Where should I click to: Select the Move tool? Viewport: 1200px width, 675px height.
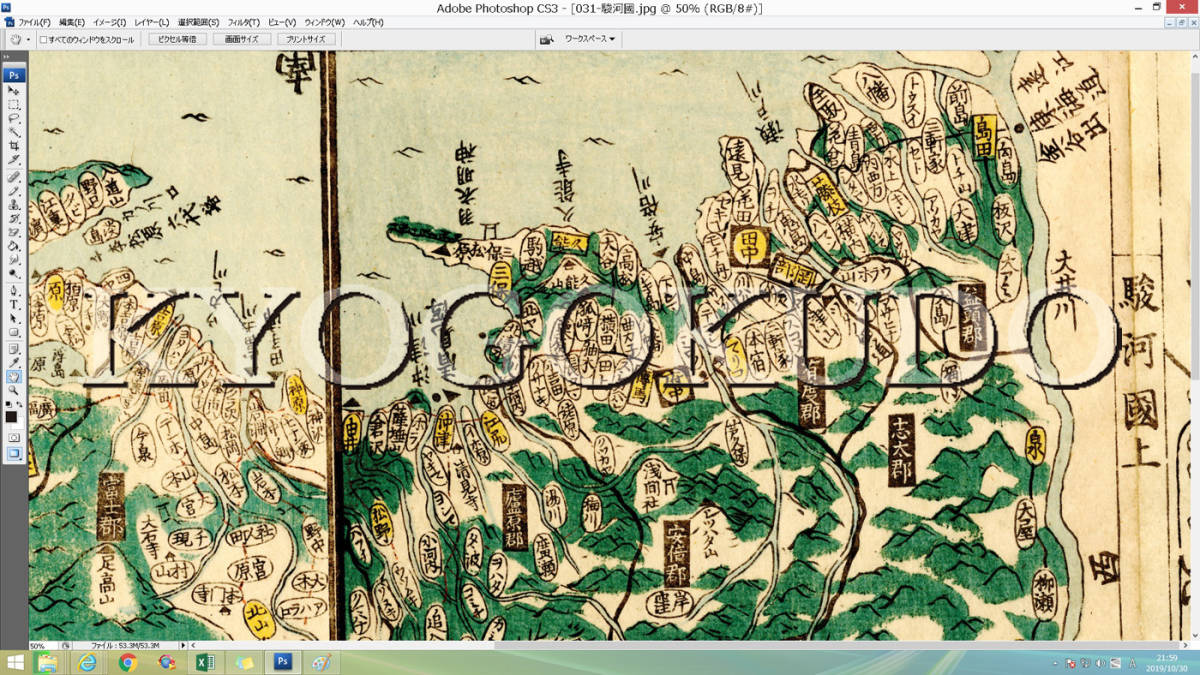pos(14,90)
